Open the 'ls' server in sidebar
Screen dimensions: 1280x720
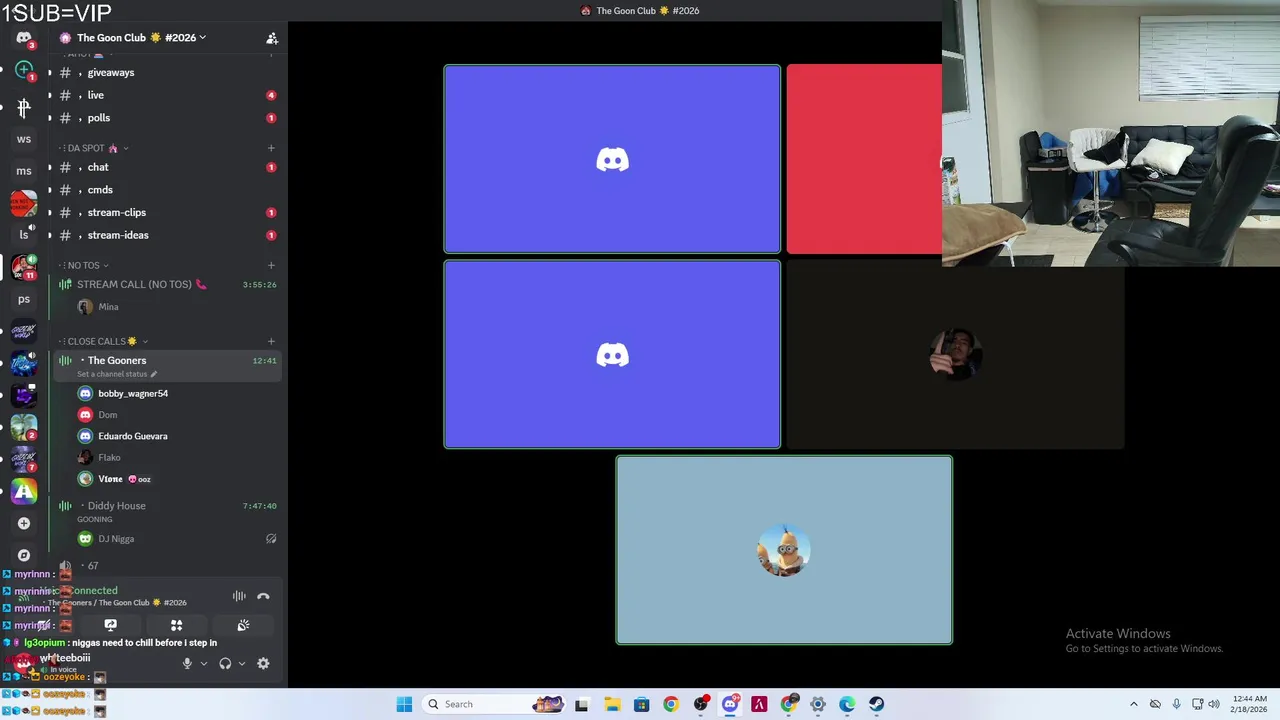[24, 235]
